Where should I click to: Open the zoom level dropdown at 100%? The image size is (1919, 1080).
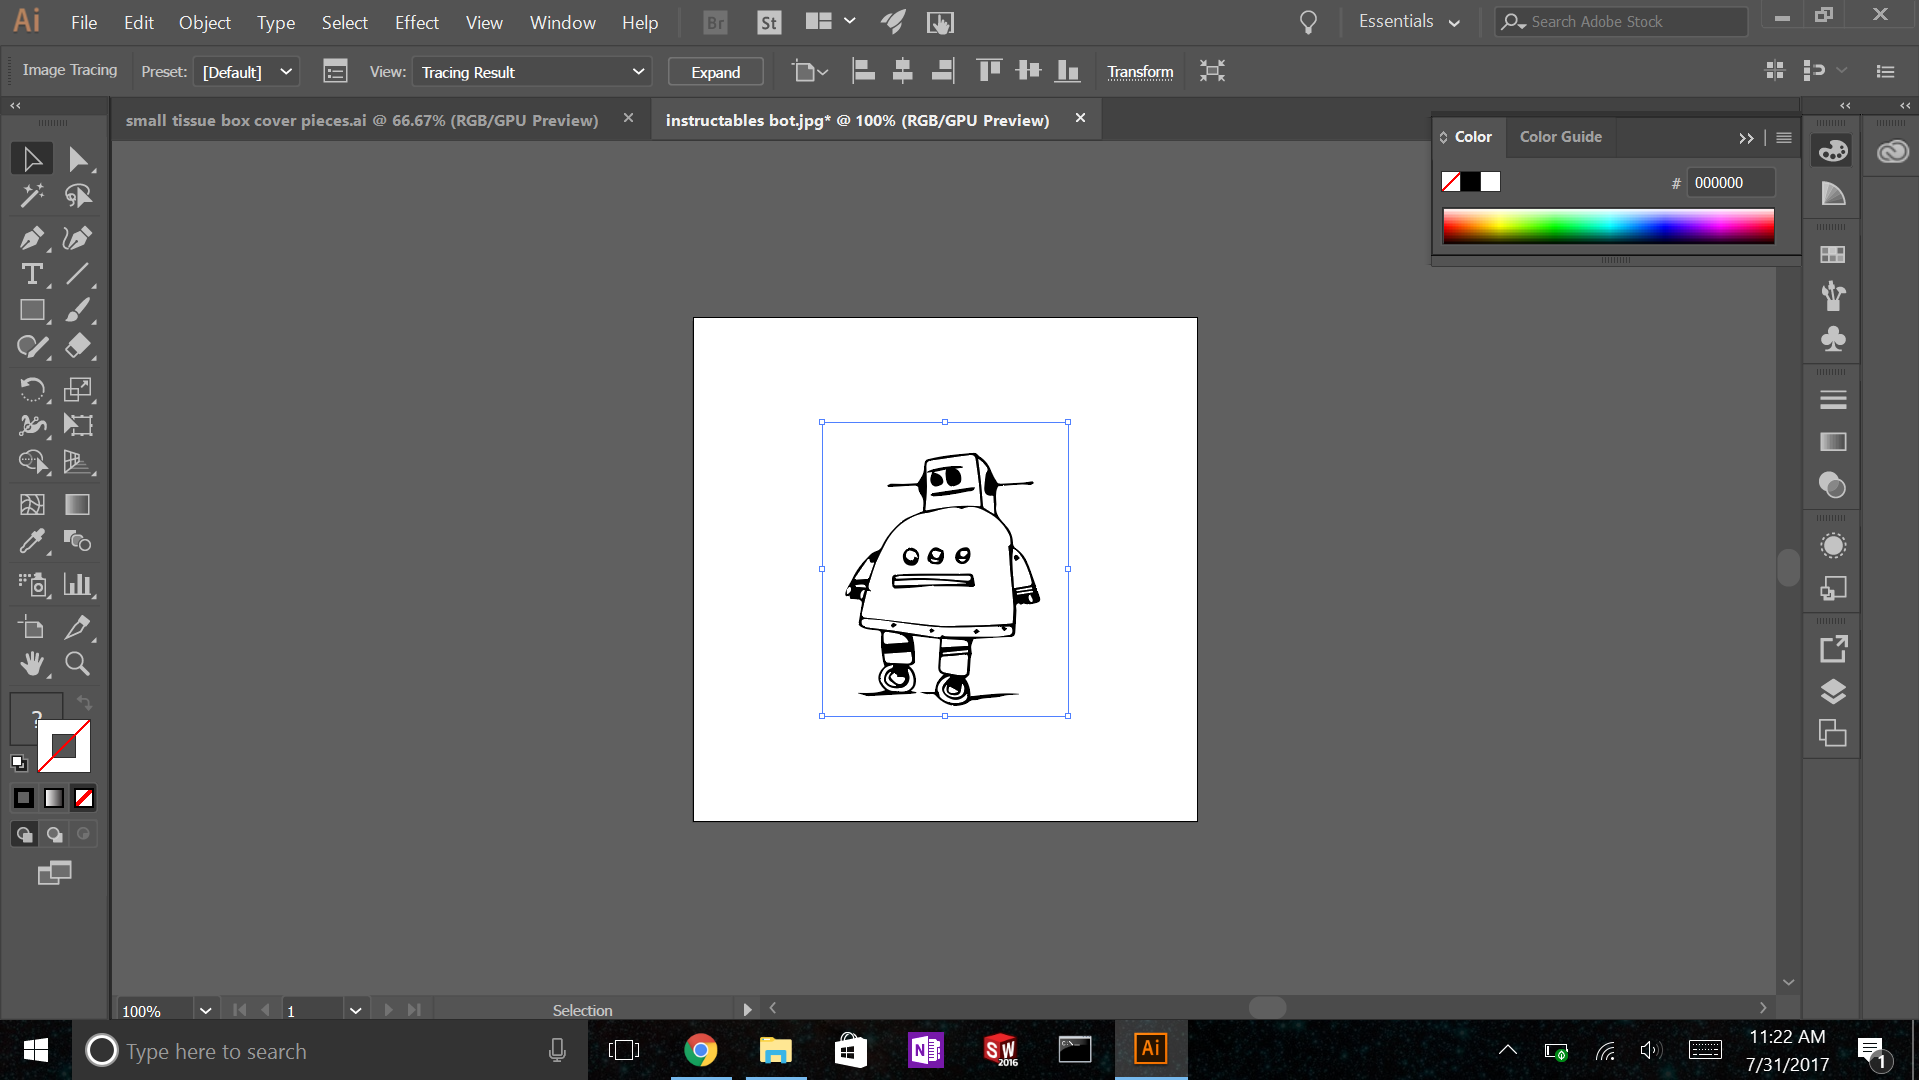(x=205, y=1010)
